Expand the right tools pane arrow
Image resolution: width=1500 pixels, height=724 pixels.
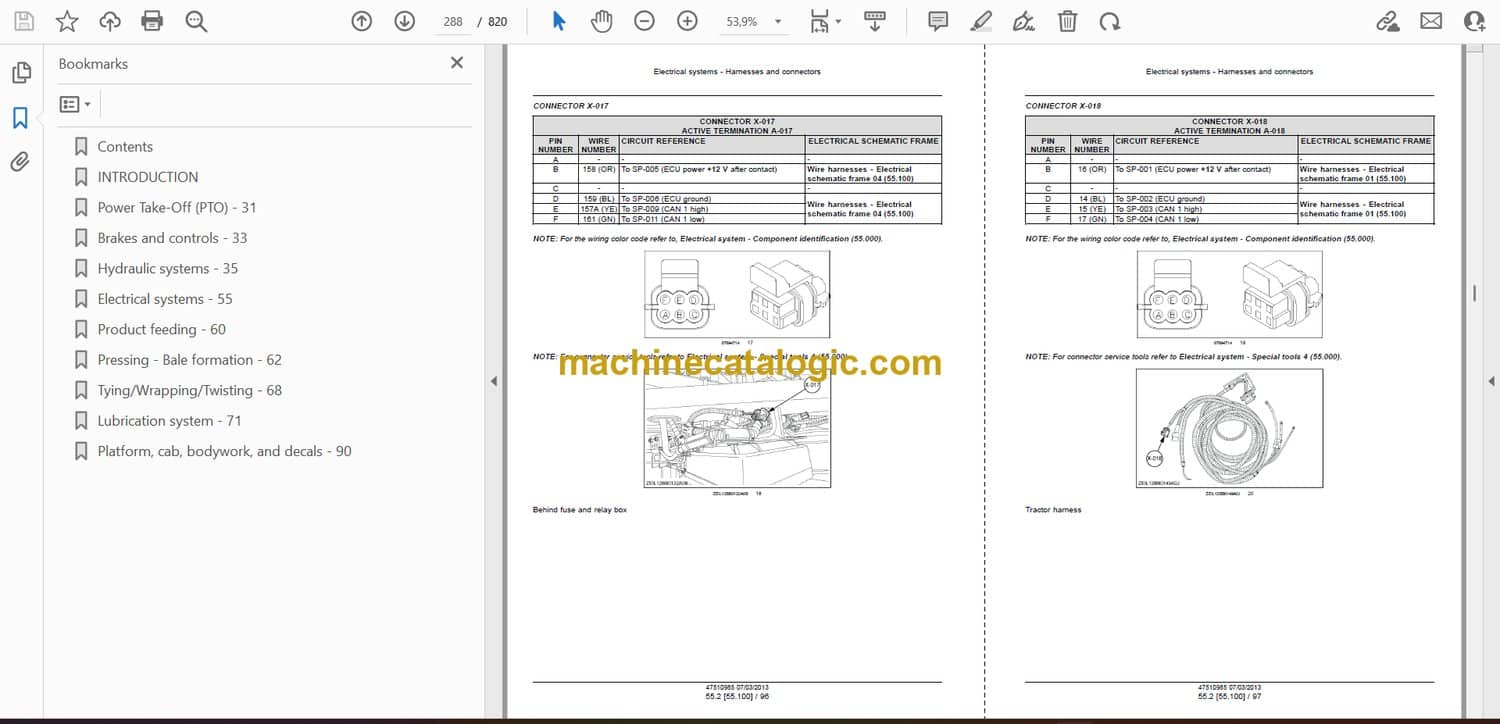point(1491,381)
